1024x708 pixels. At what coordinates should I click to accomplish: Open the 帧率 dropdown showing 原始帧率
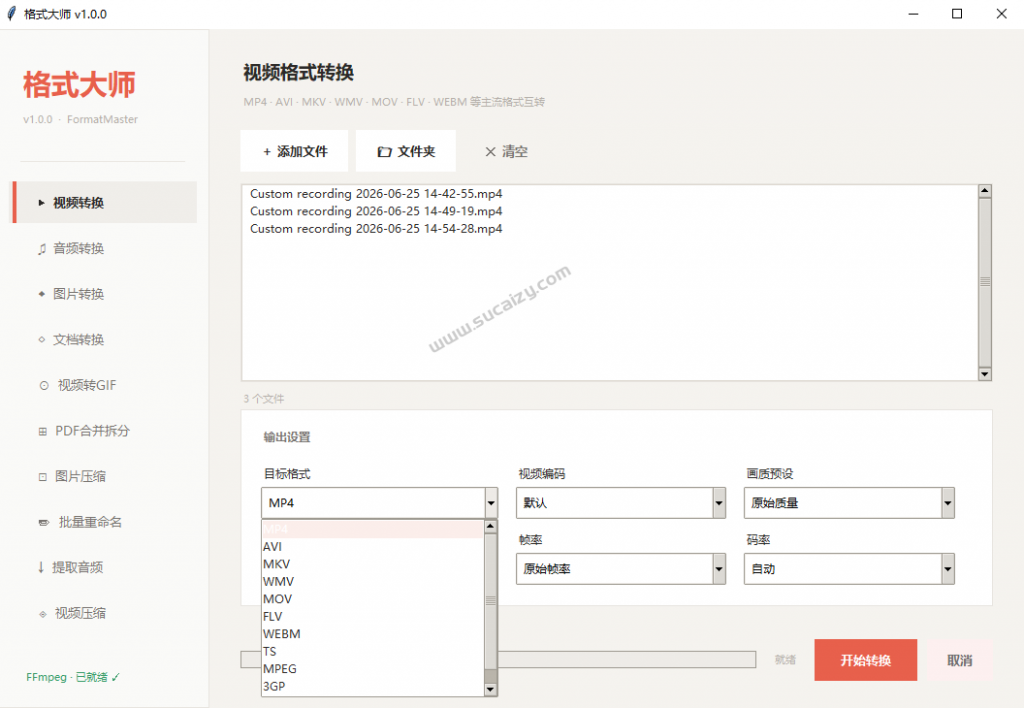click(620, 569)
